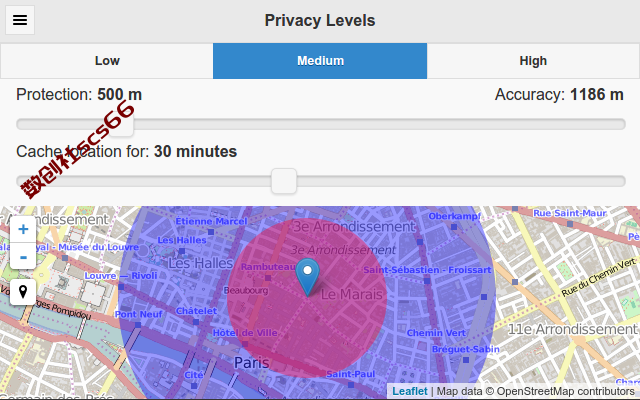Screen dimensions: 640x400
Task: Click the Rue Saint-Maur station label
Action: (570, 213)
